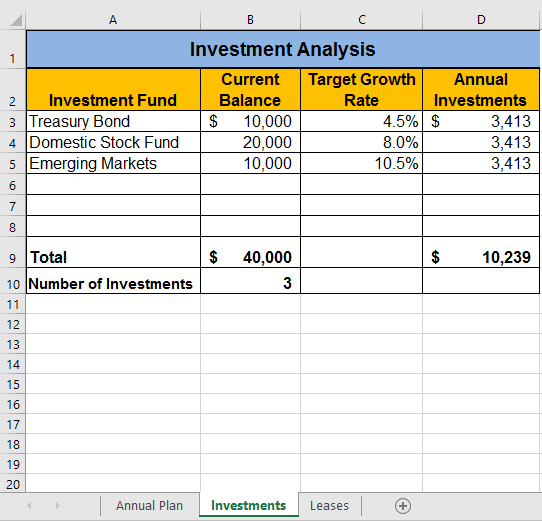Viewport: 542px width, 521px height.
Task: Click the Number of Investments label
Action: coord(113,281)
